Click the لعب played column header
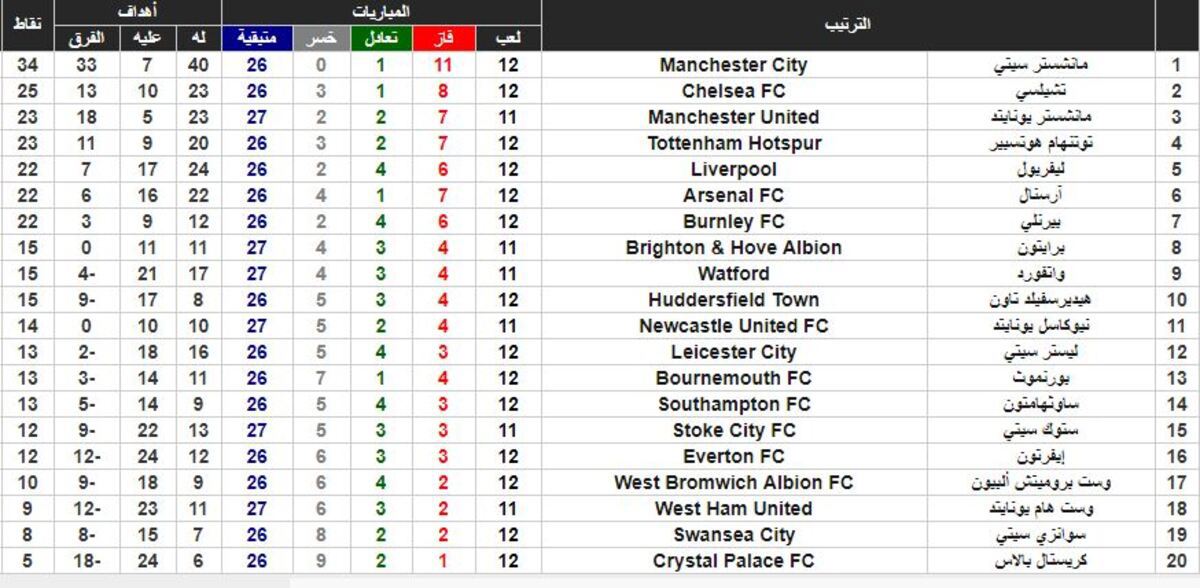1200x588 pixels. [508, 39]
